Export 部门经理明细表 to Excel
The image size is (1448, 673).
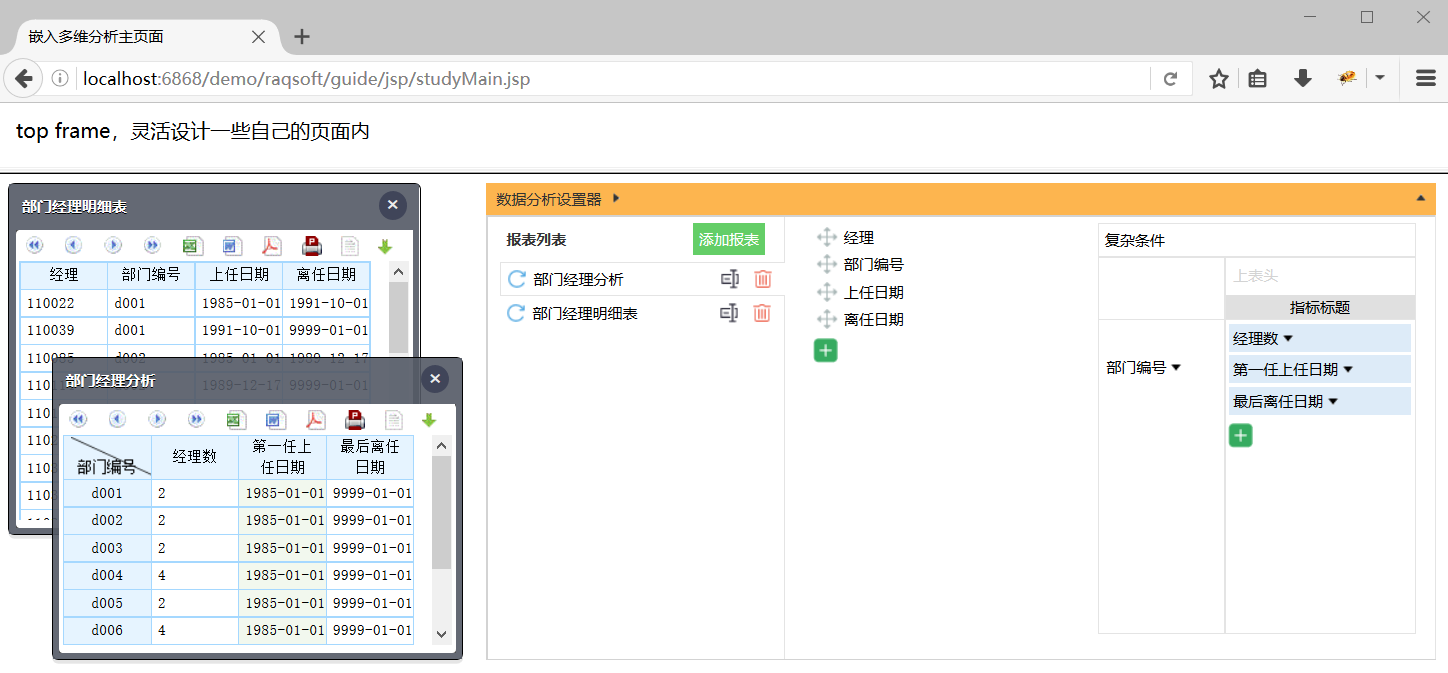[x=192, y=245]
